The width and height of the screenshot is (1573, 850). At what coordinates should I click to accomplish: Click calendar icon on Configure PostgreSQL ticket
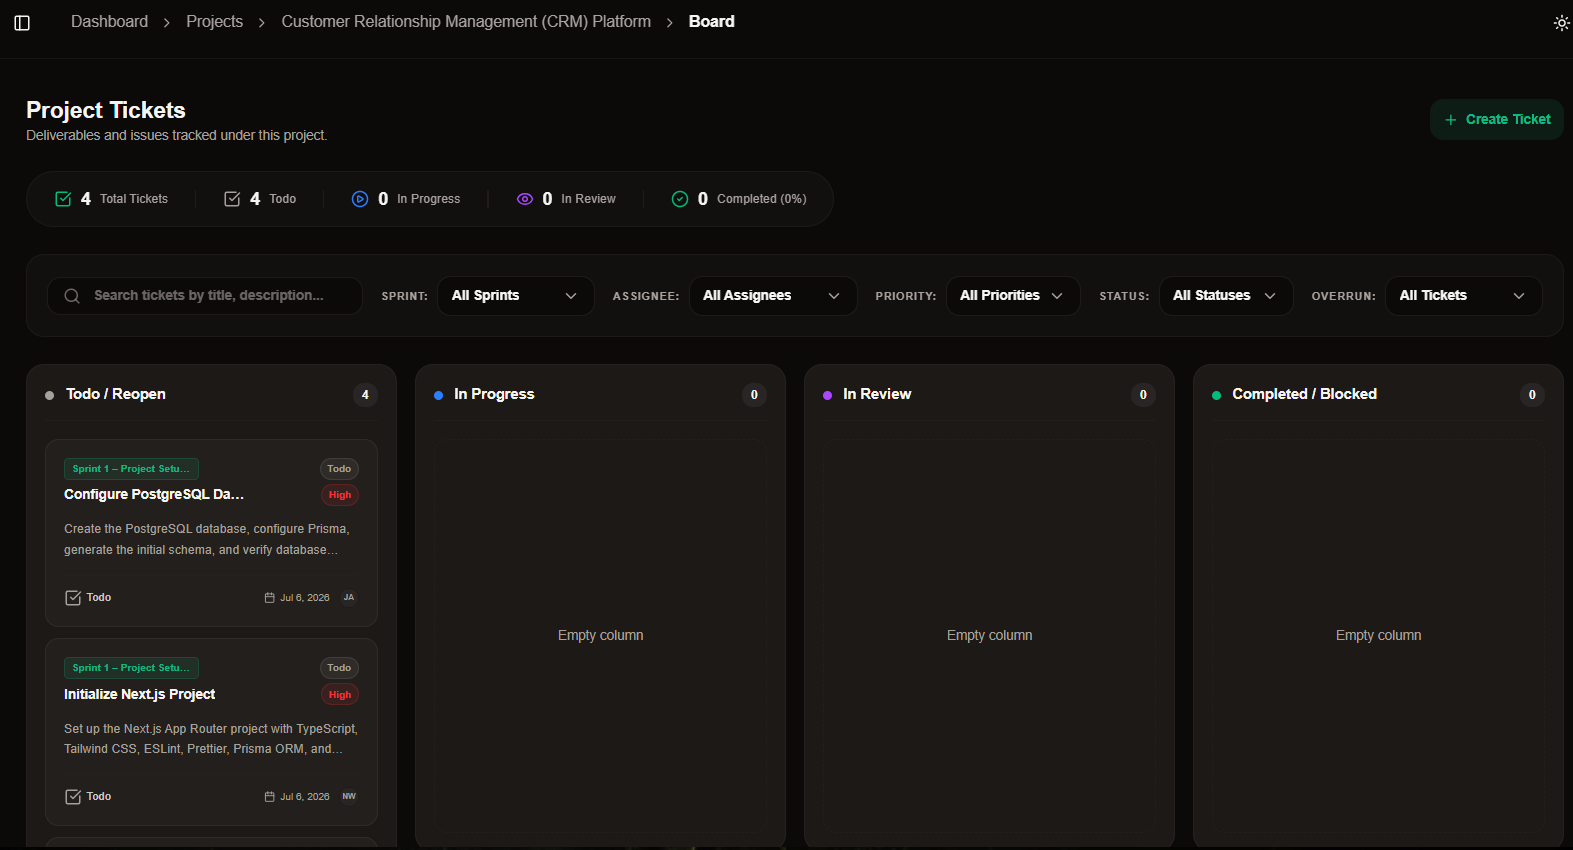(x=269, y=598)
